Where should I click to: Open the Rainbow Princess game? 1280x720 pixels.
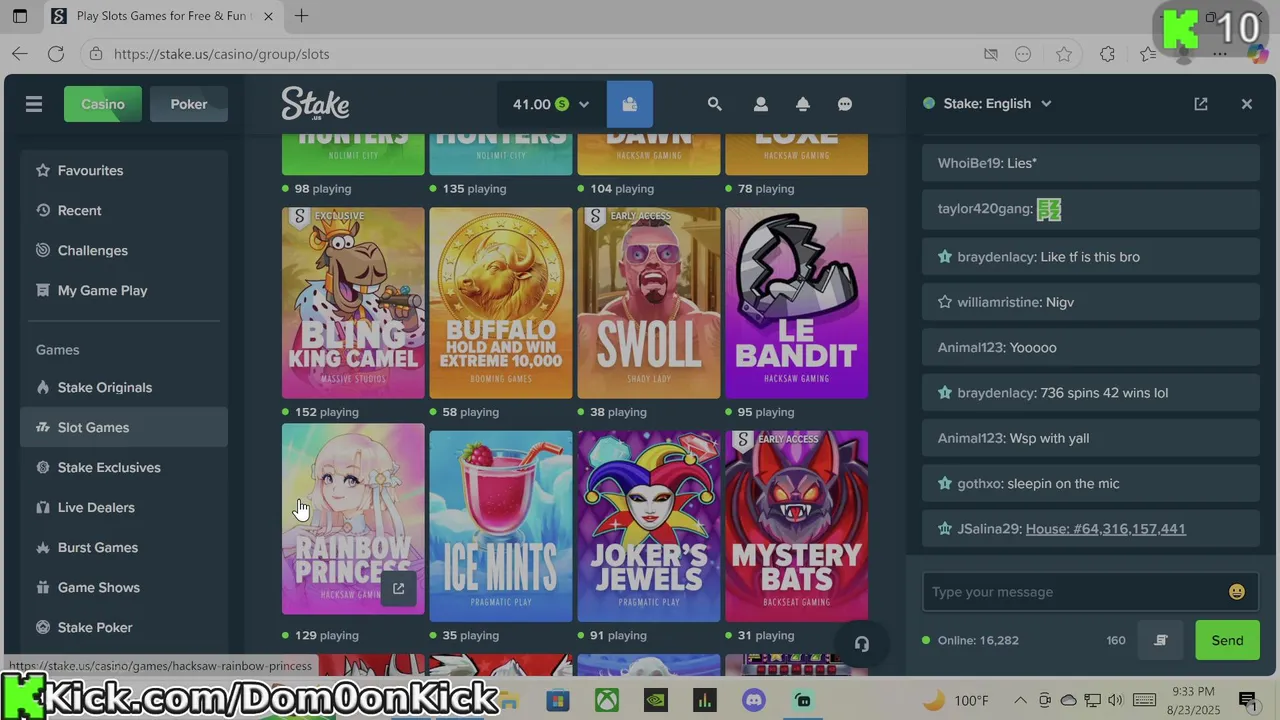(353, 519)
